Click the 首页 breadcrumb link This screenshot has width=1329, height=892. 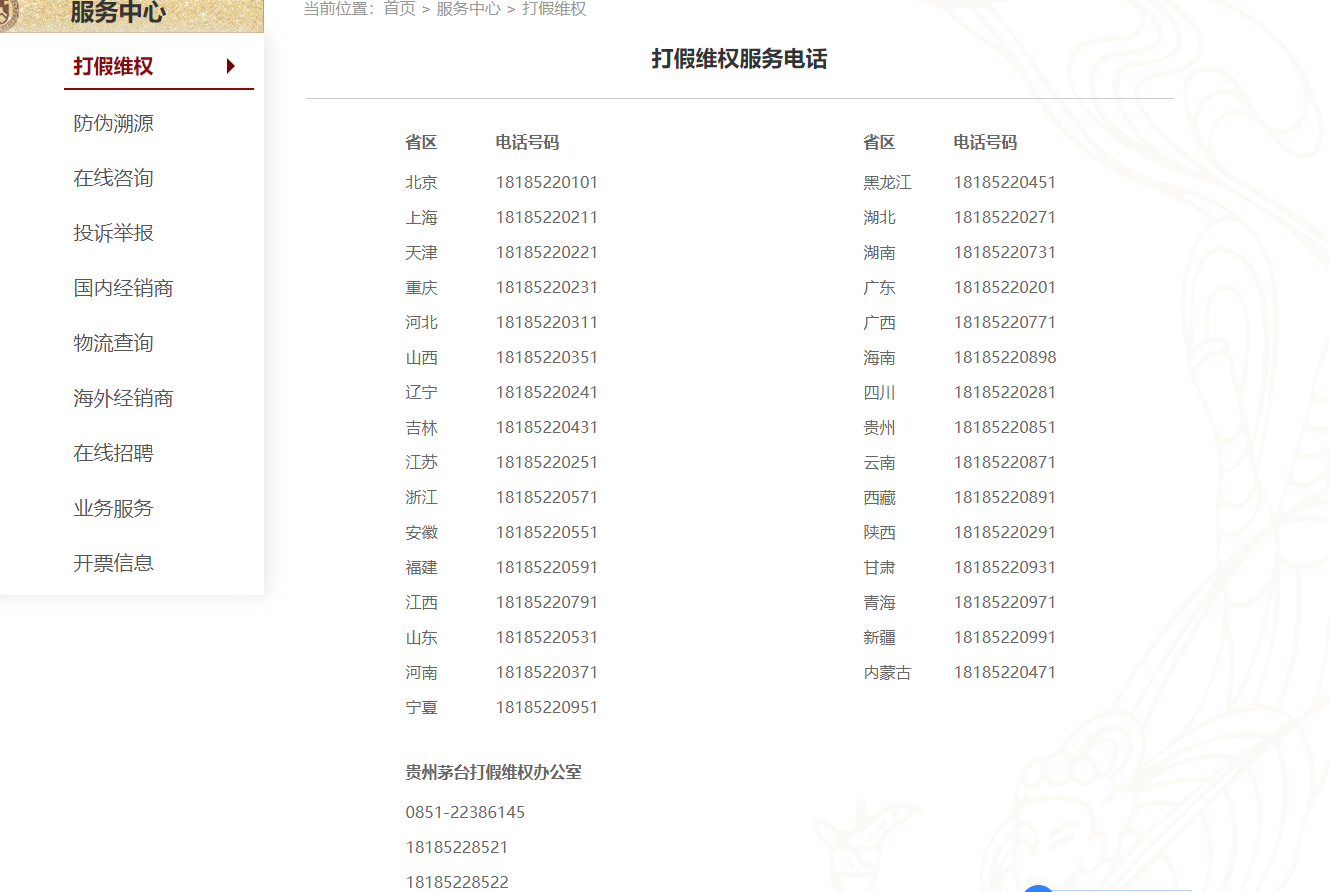(399, 9)
